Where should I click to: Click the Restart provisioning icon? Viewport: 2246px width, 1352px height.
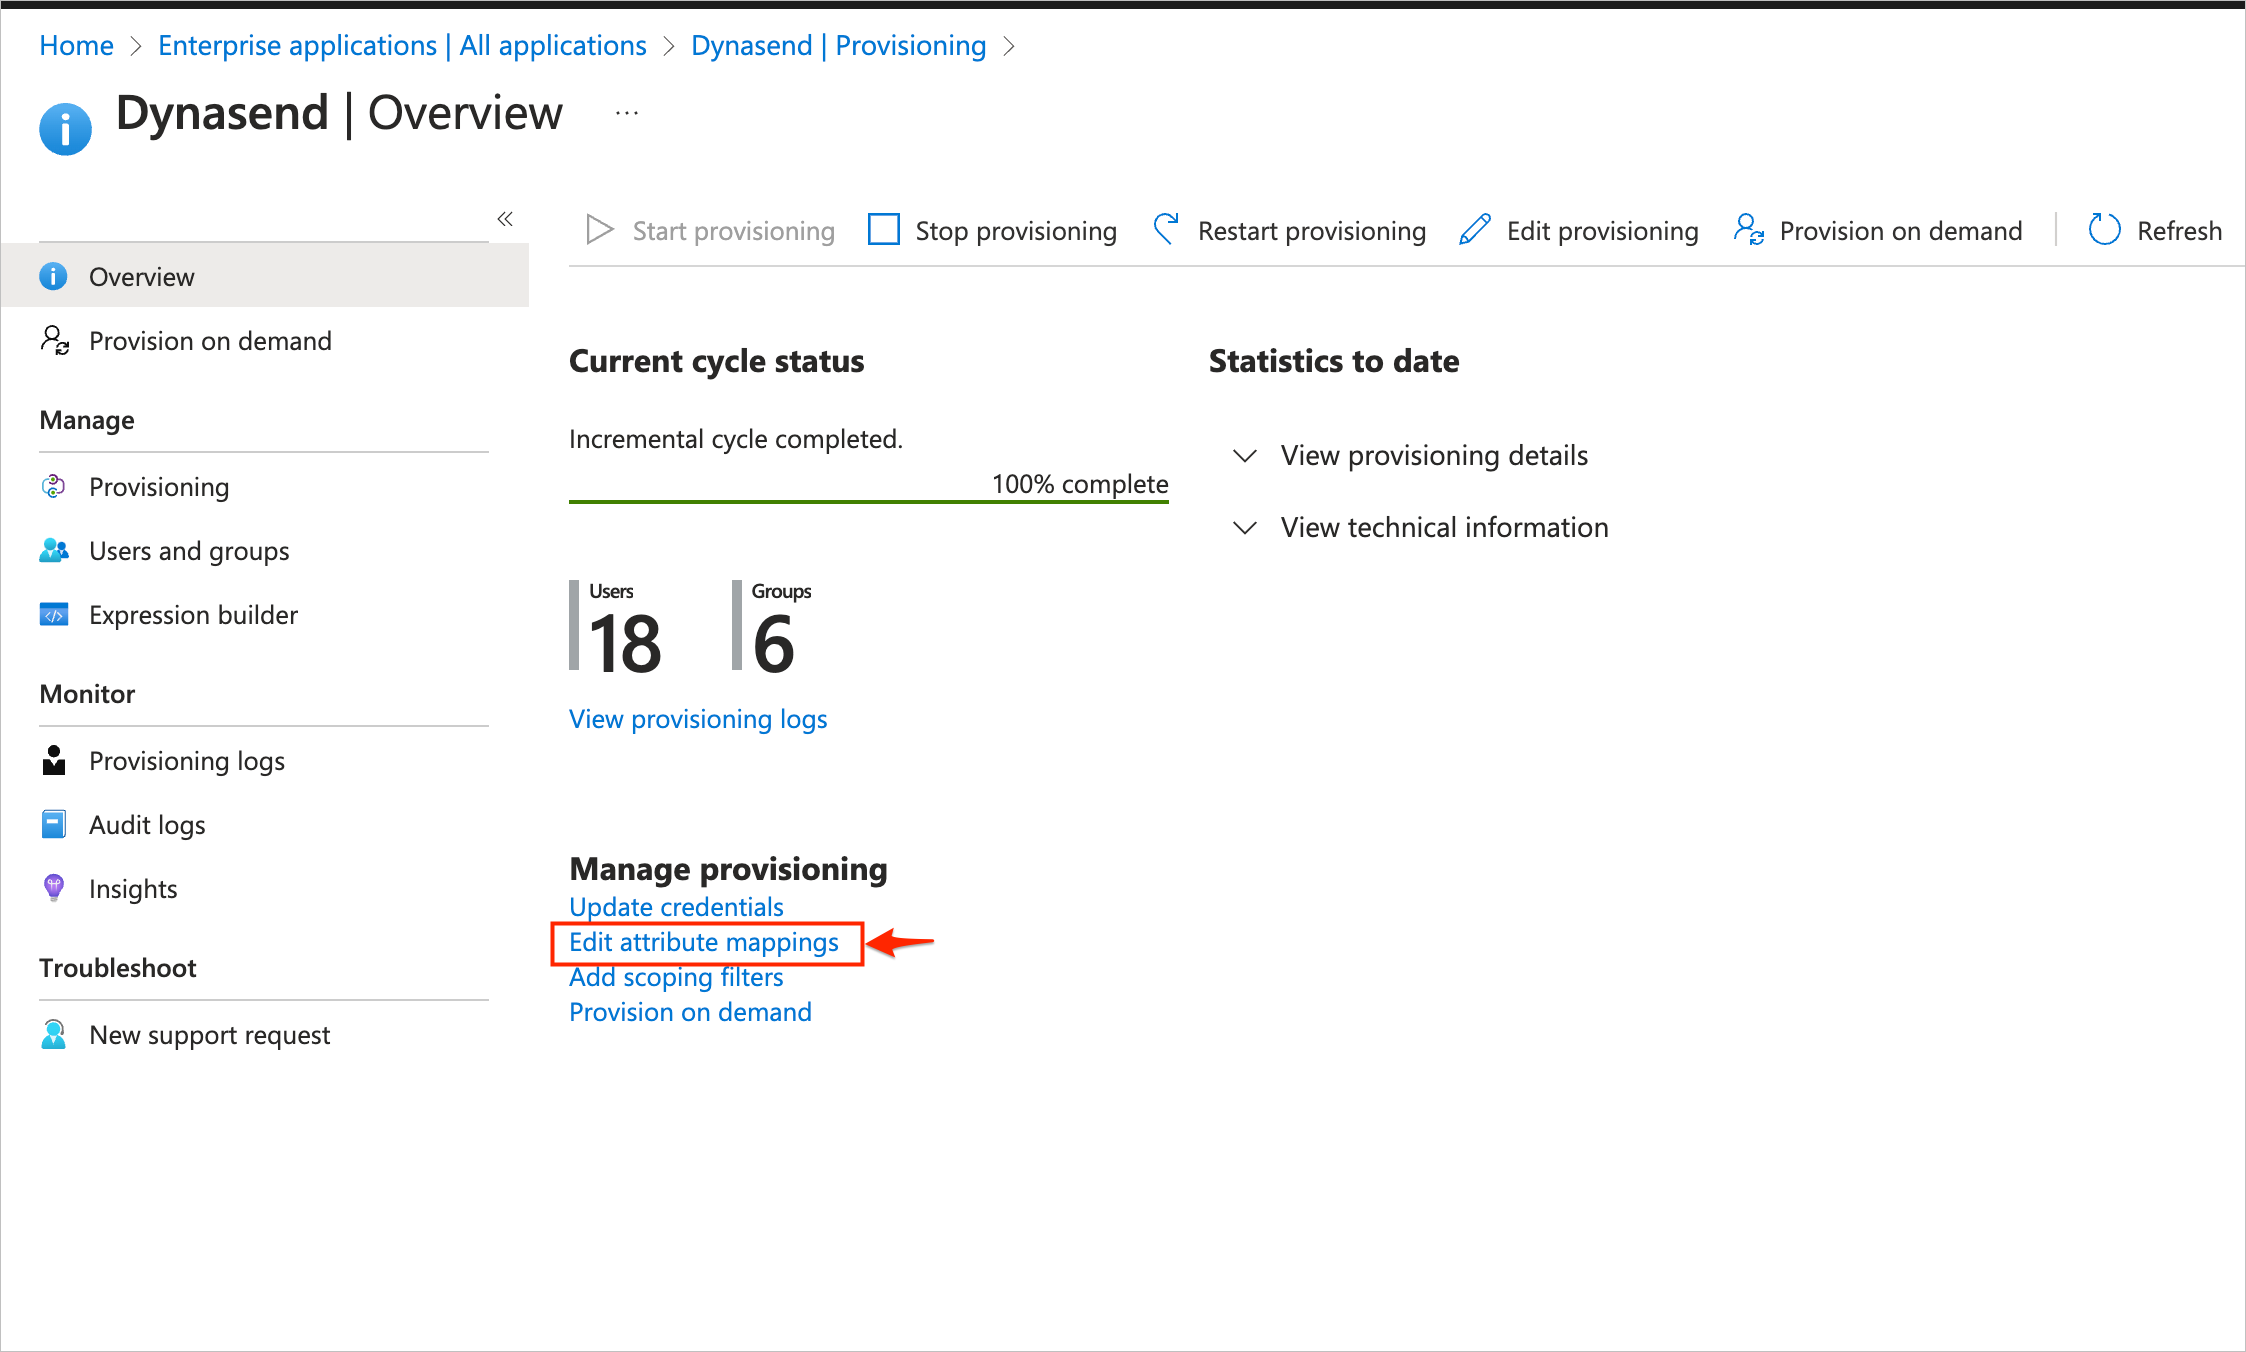pos(1166,229)
